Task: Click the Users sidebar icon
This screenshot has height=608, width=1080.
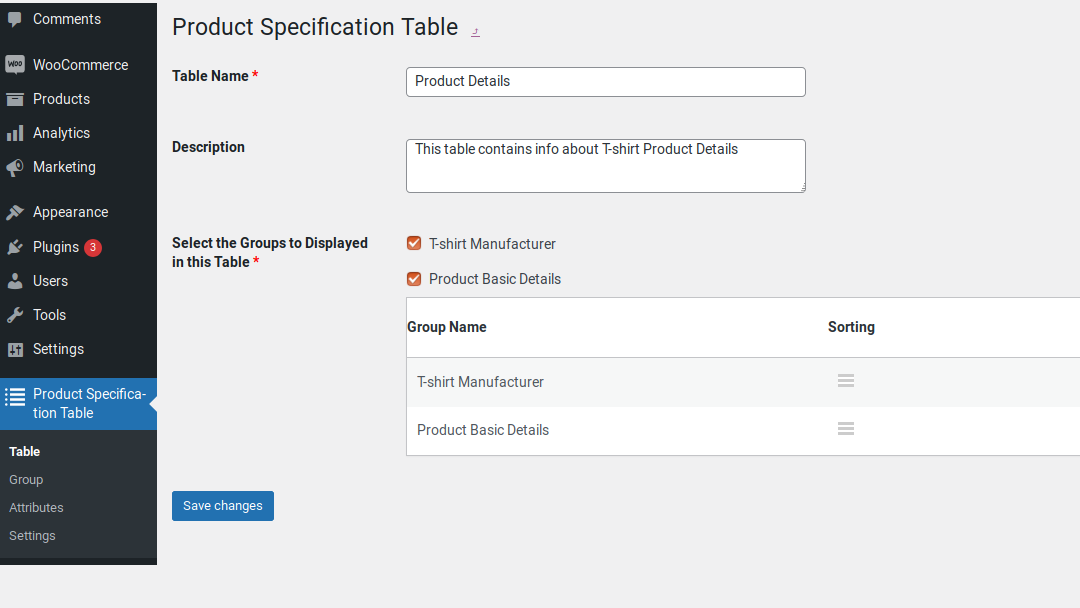Action: point(14,281)
